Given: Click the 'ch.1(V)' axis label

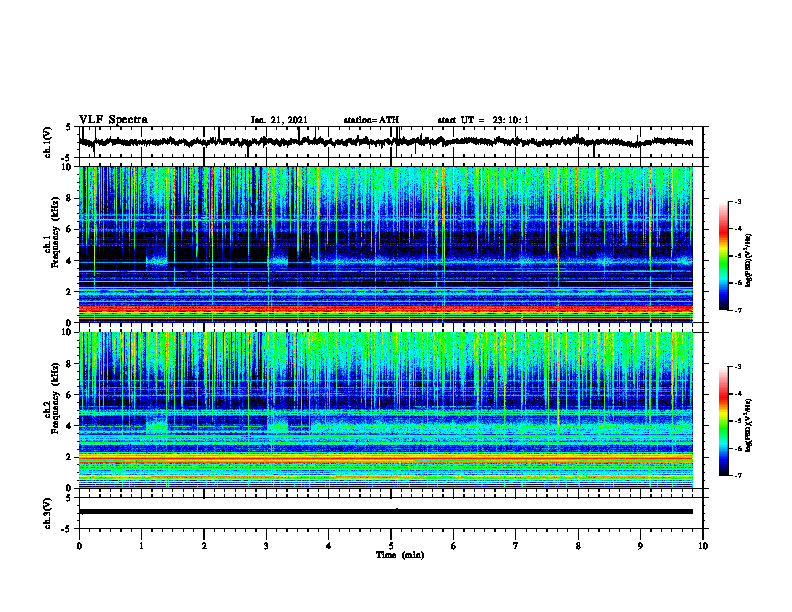Looking at the screenshot, I should 48,142.
